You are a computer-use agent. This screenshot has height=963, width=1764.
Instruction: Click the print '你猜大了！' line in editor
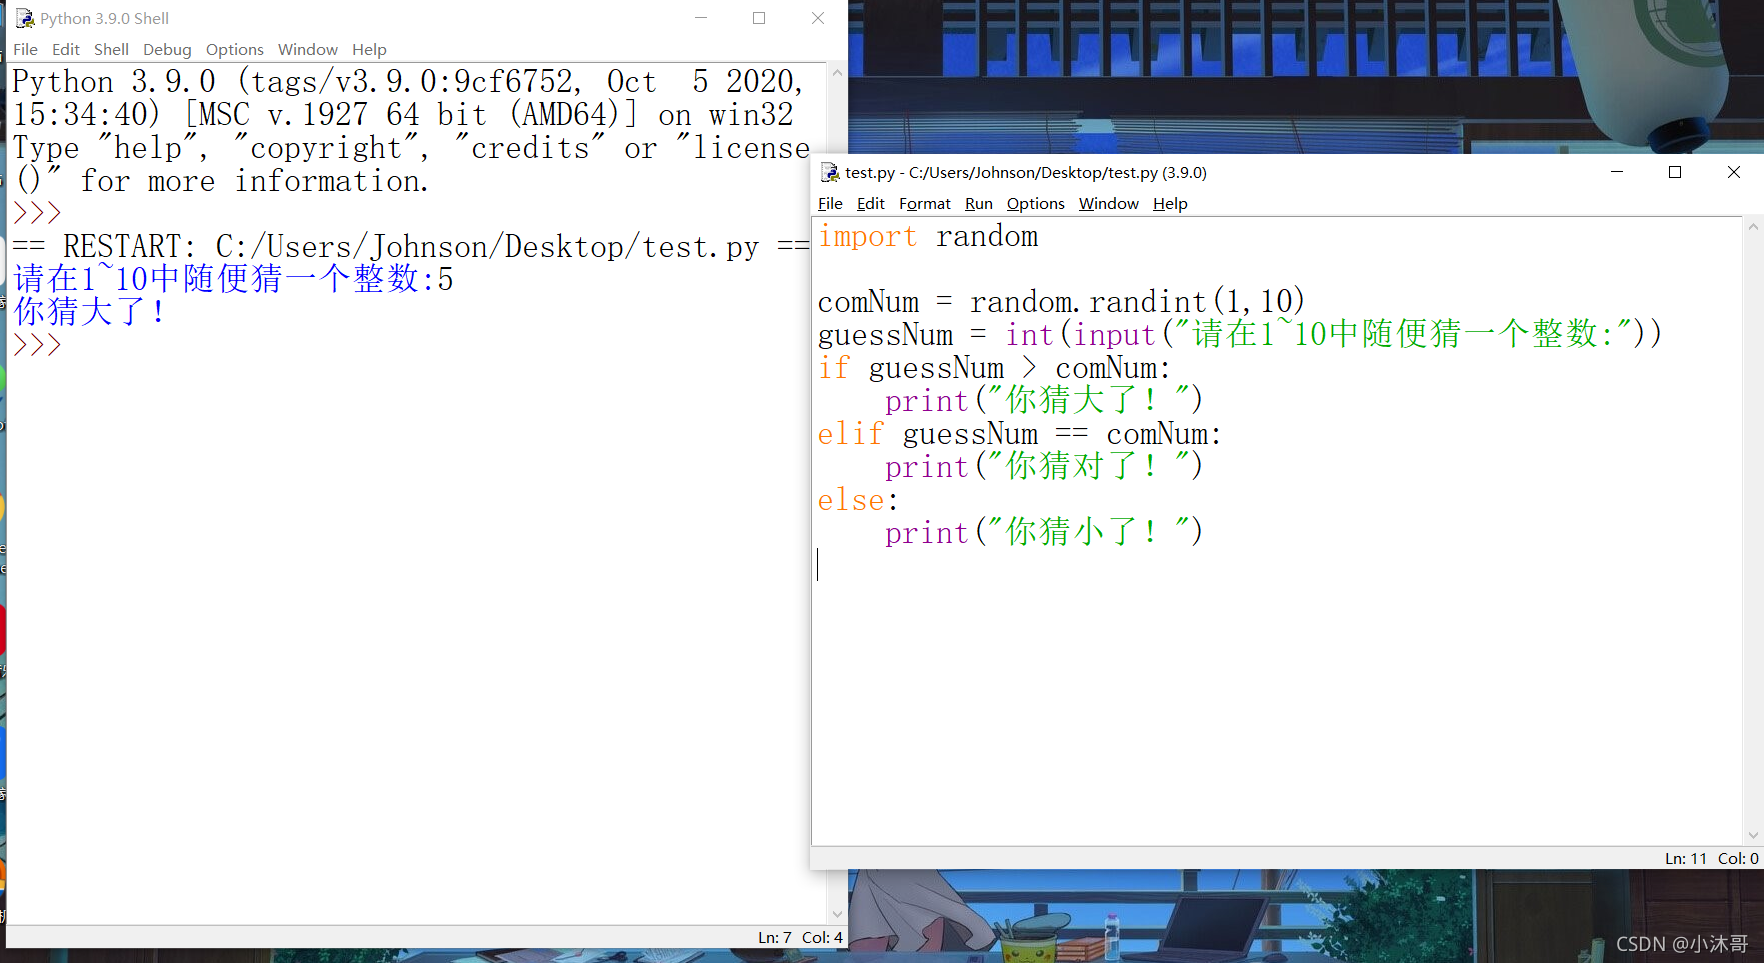[x=1044, y=401]
